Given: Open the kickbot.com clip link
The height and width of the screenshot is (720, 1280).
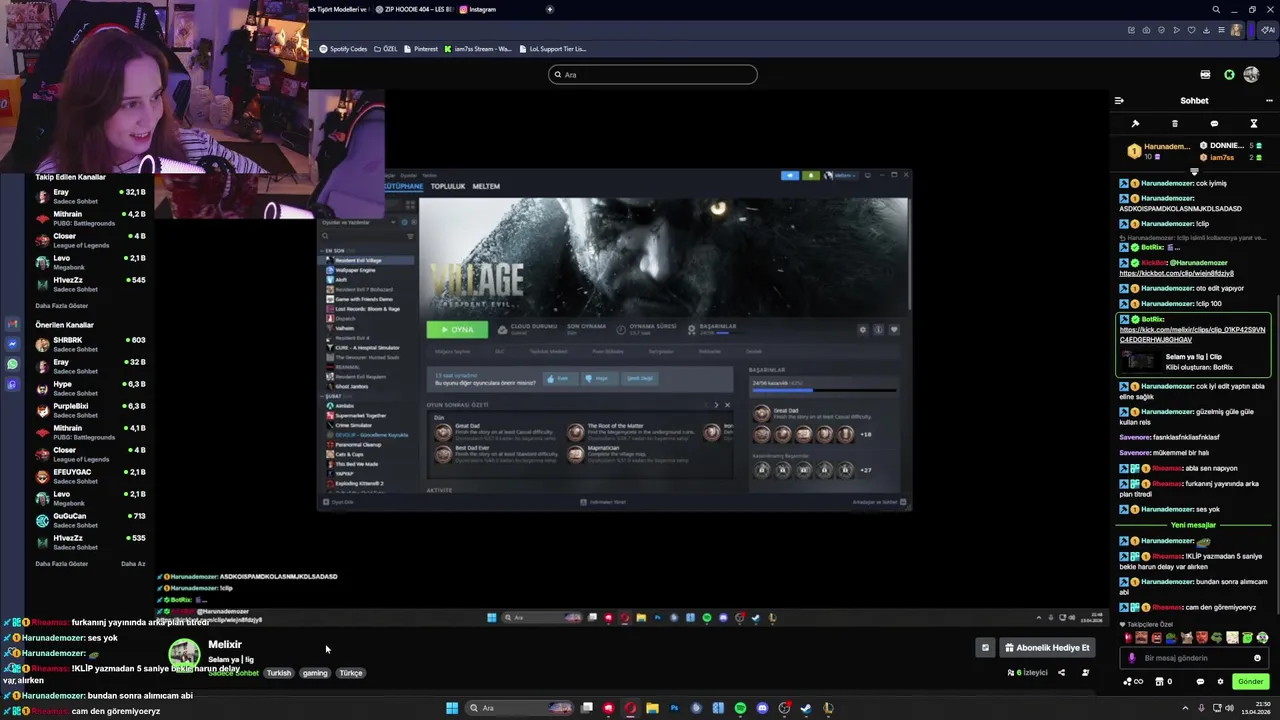Looking at the screenshot, I should (1176, 273).
